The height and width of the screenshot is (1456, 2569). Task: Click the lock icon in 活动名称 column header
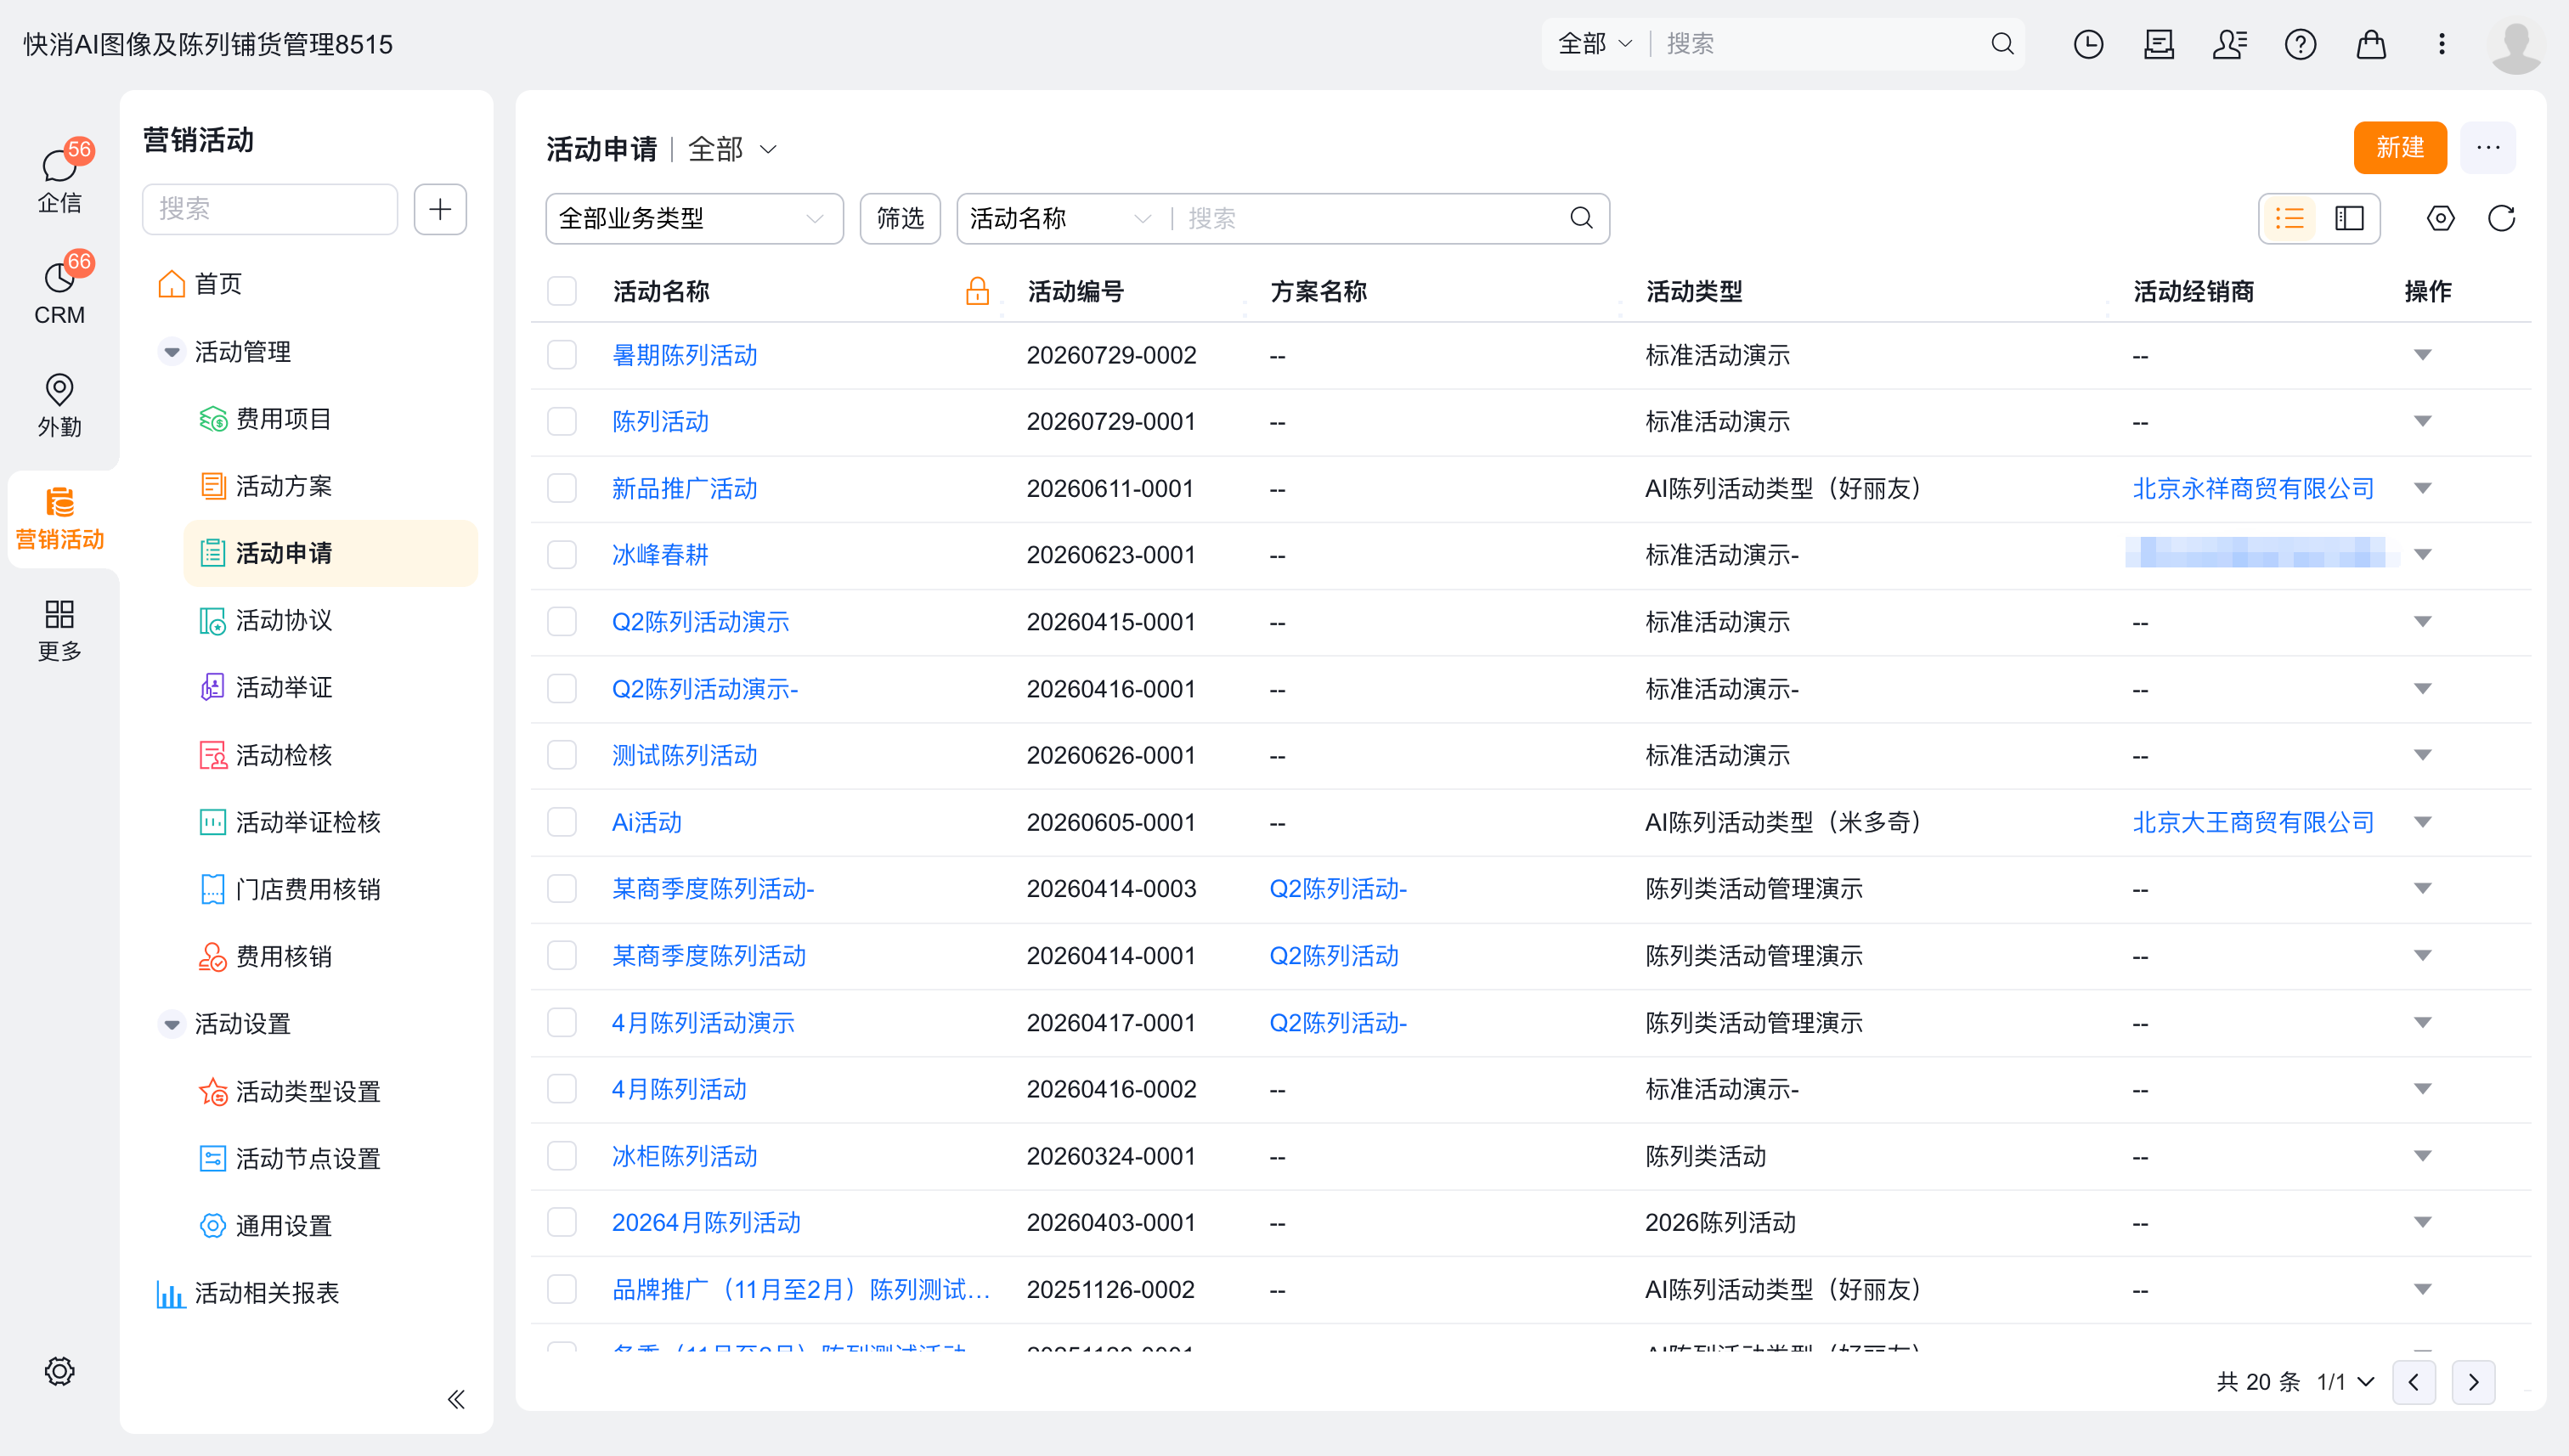pyautogui.click(x=977, y=291)
